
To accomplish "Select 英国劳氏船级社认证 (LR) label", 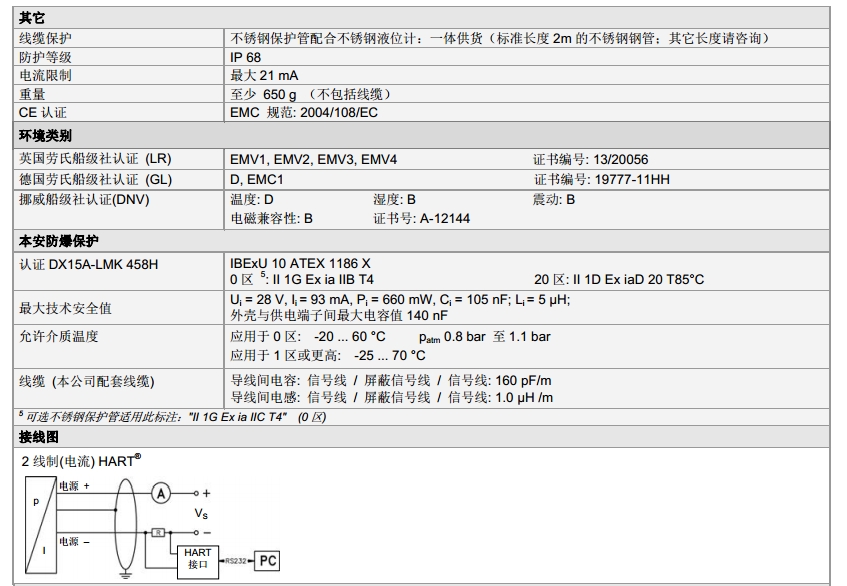I will [95, 159].
